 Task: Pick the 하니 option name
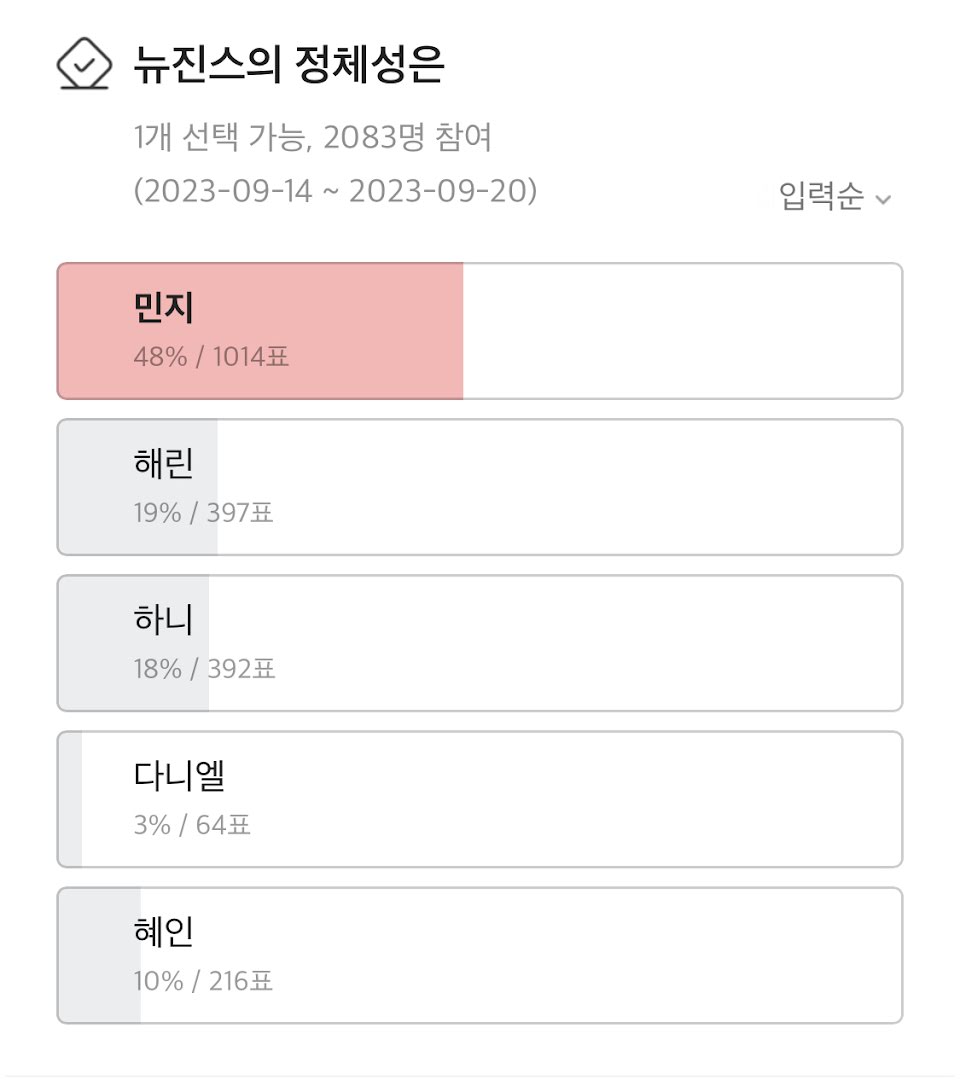pos(163,620)
